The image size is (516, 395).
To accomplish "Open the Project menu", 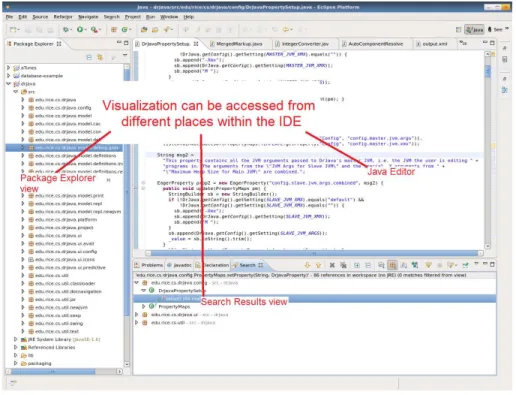I will pos(133,17).
